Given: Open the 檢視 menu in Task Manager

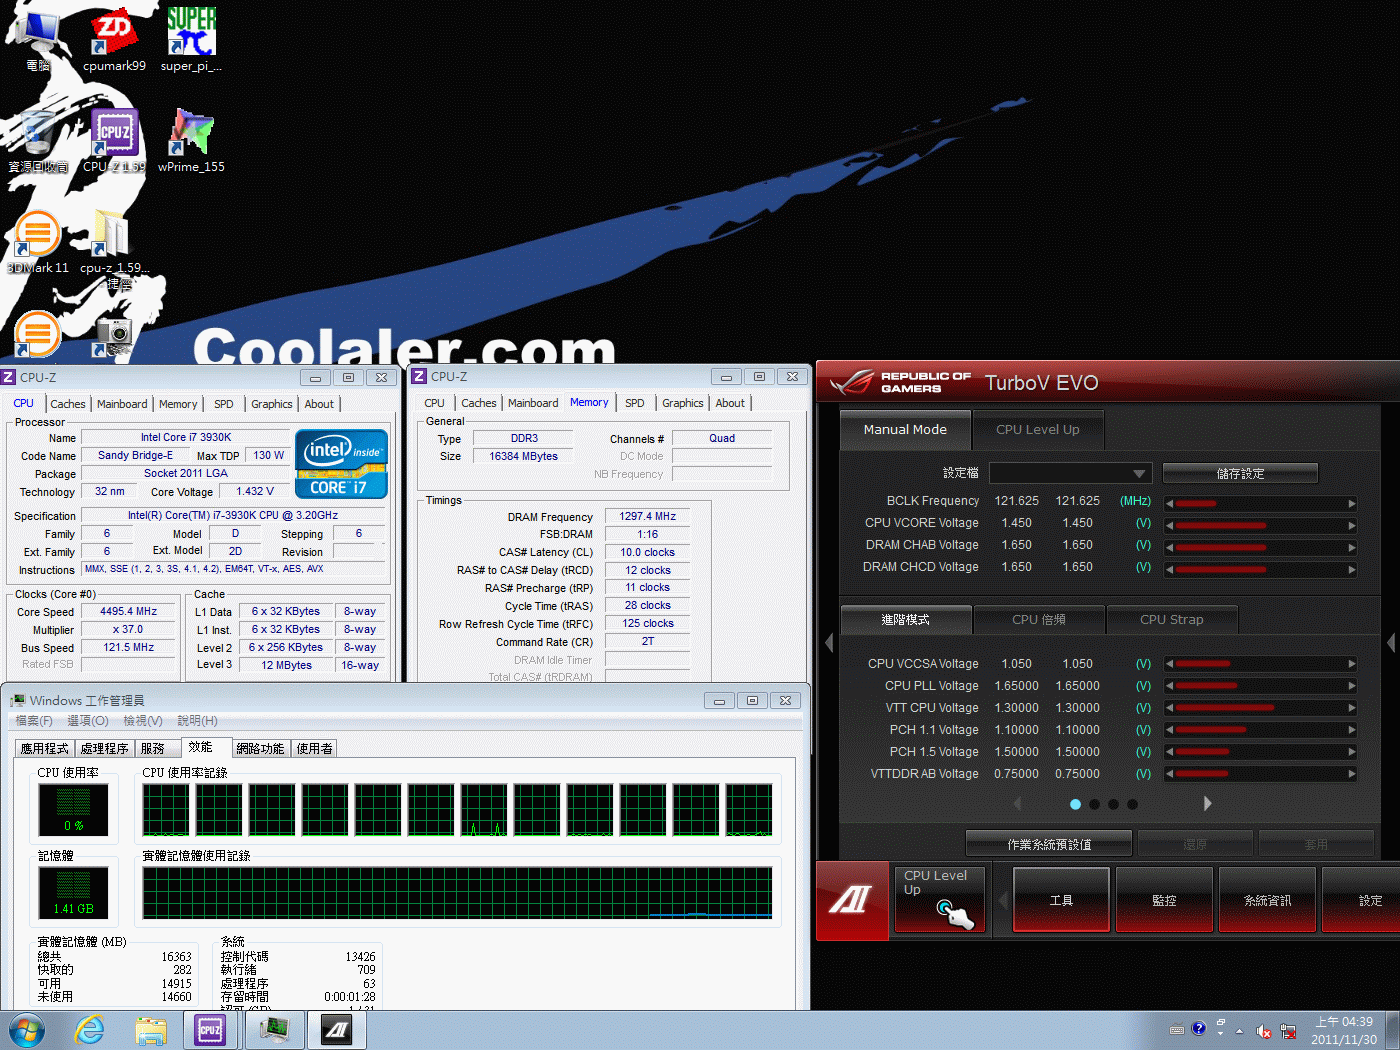Looking at the screenshot, I should [143, 720].
